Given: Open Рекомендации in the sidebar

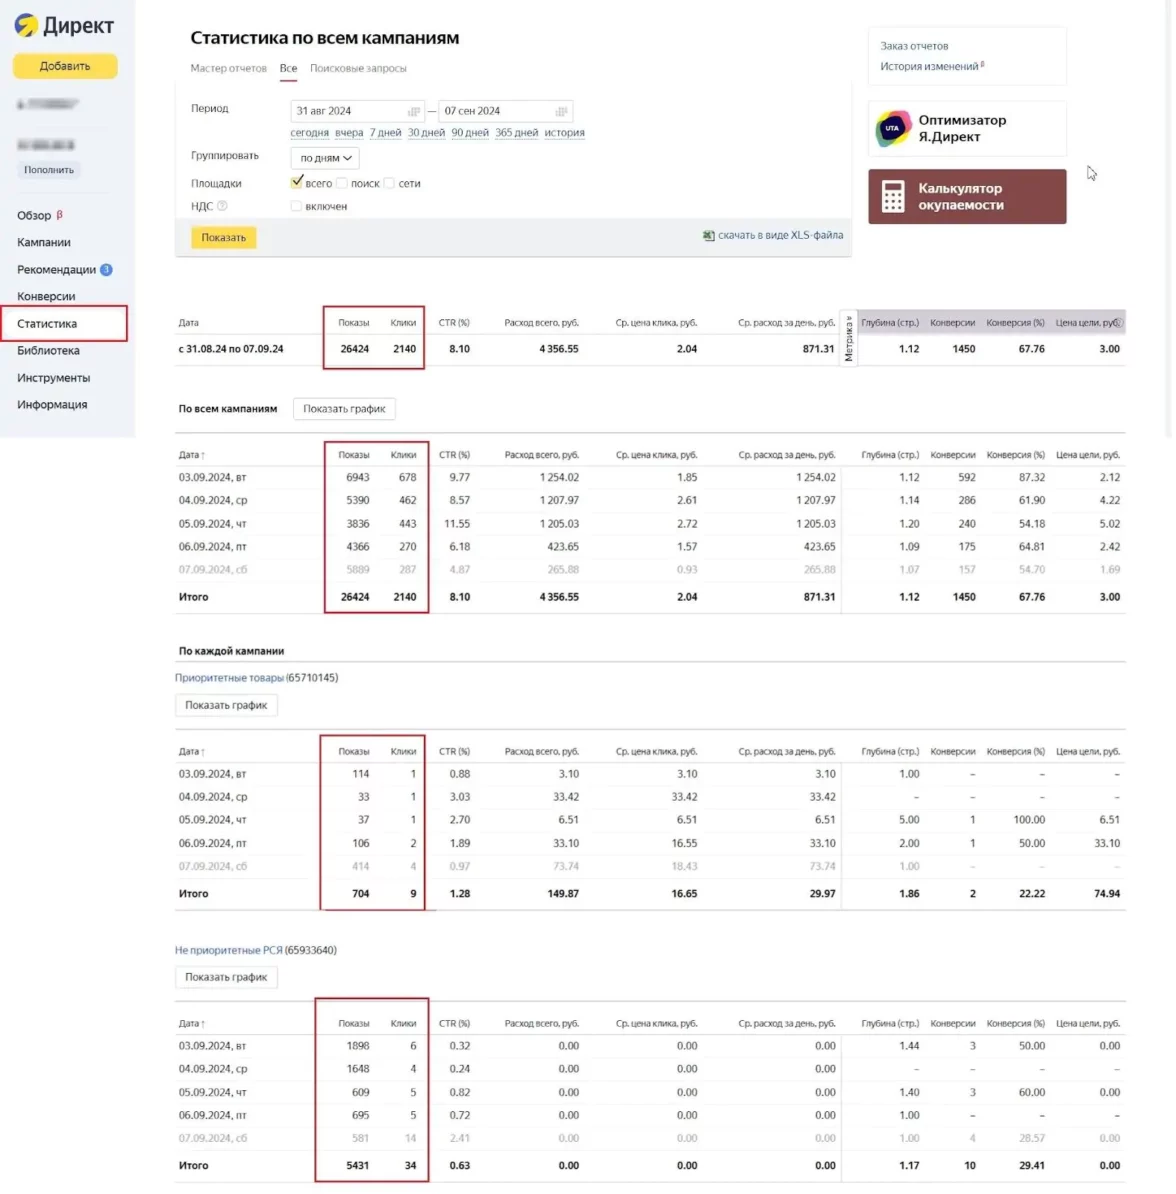Looking at the screenshot, I should pyautogui.click(x=56, y=270).
